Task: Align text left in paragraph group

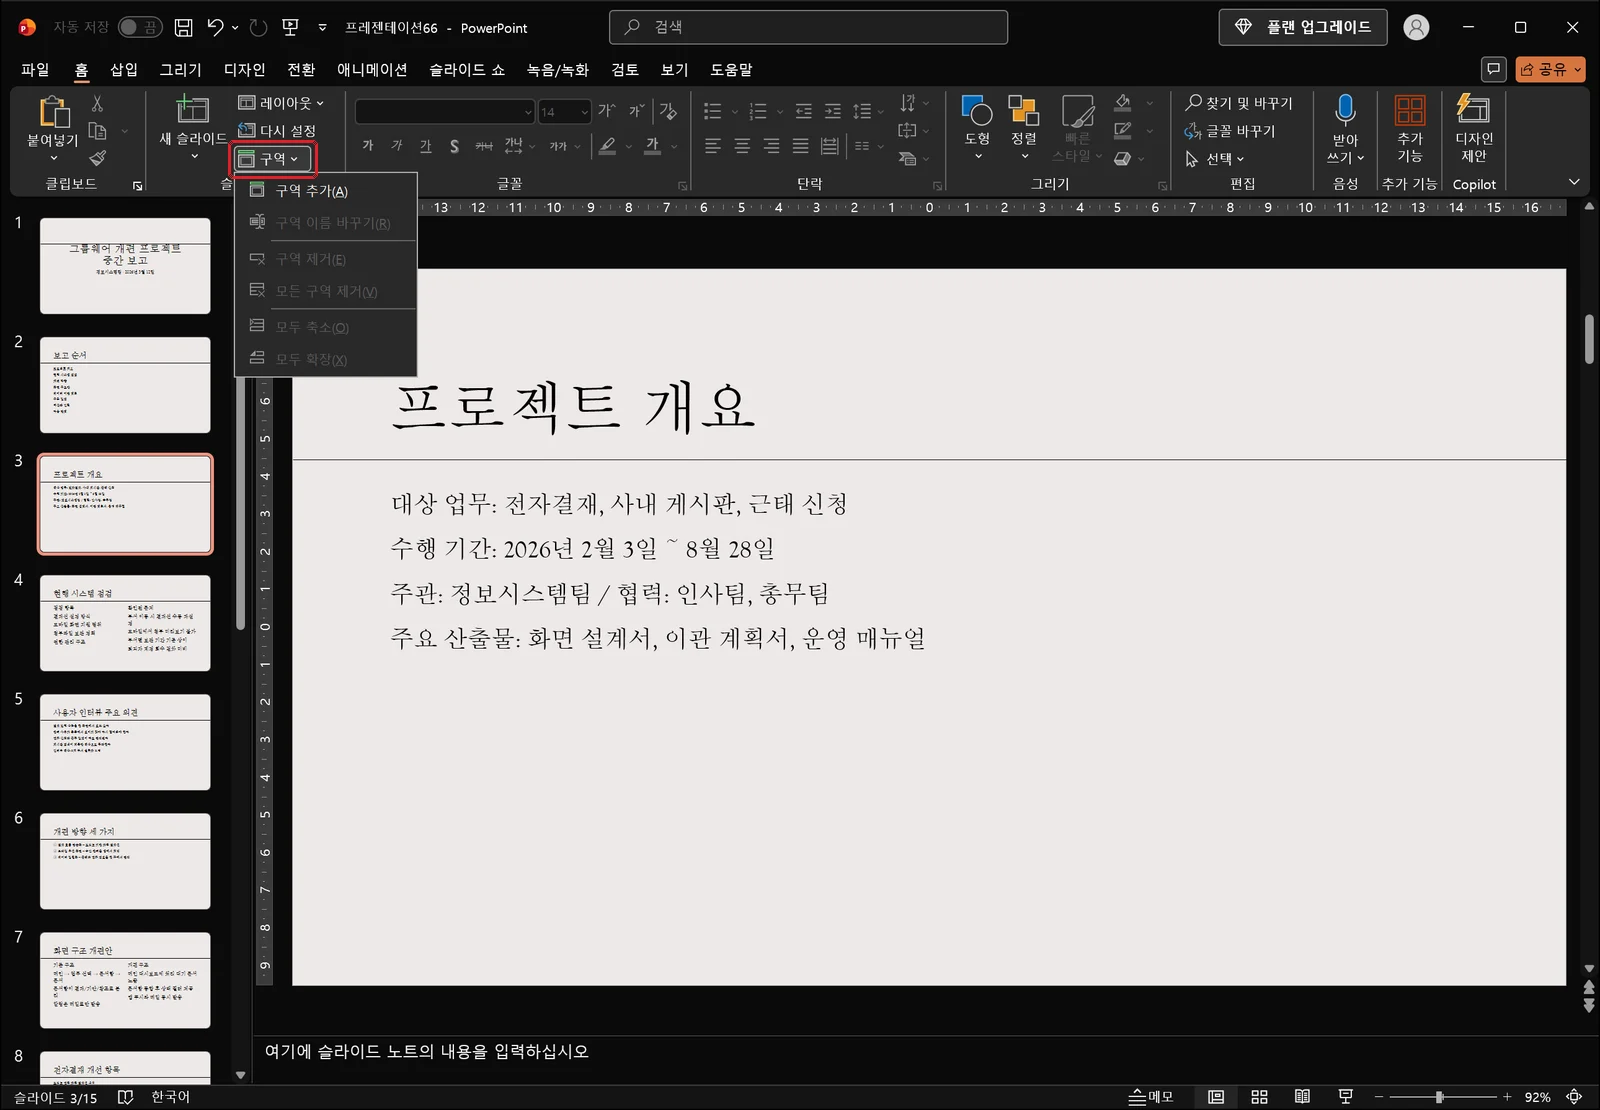Action: coord(712,146)
